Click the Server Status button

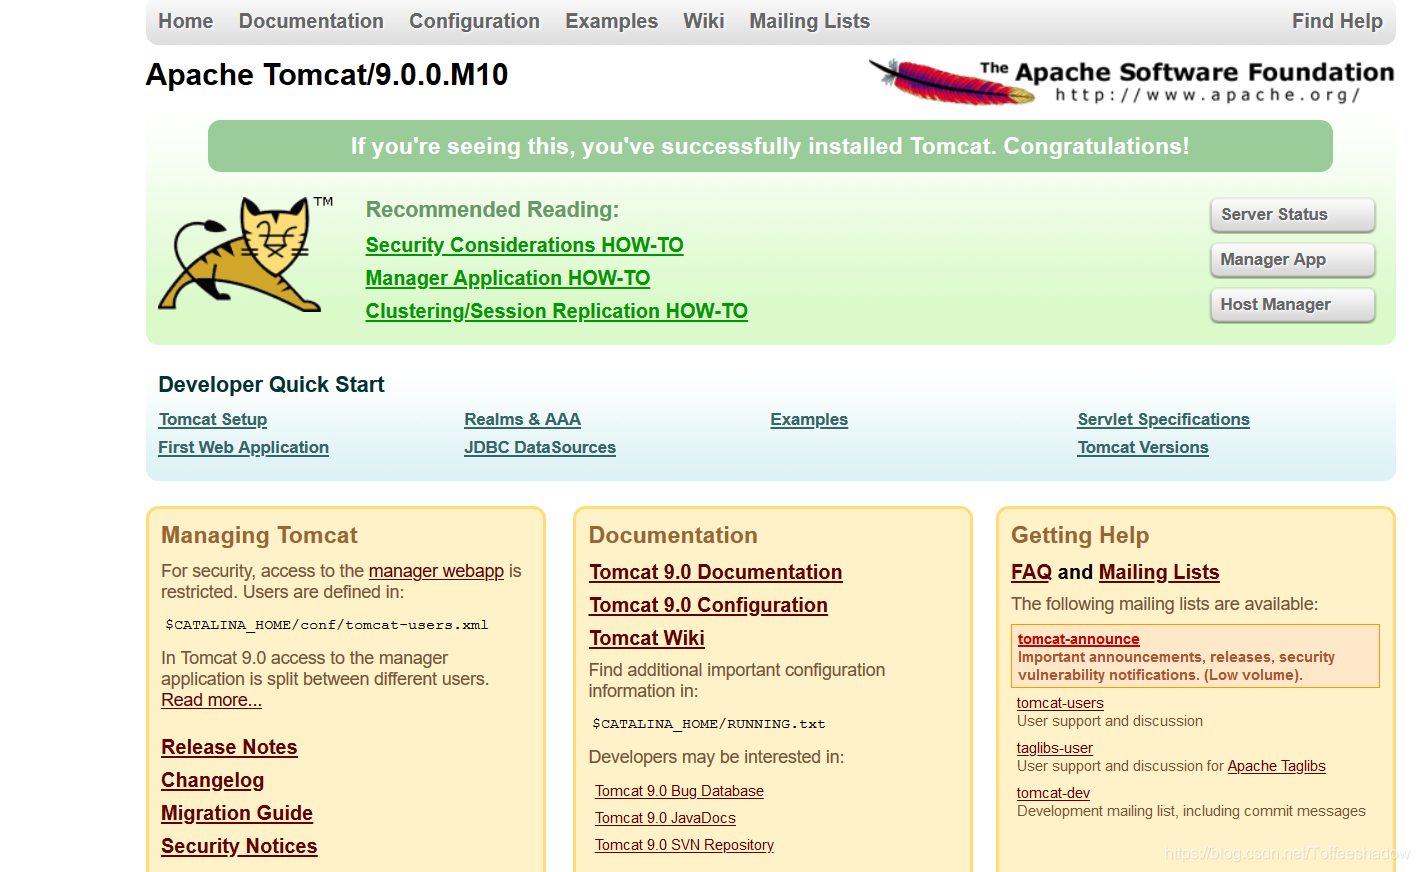click(1292, 214)
